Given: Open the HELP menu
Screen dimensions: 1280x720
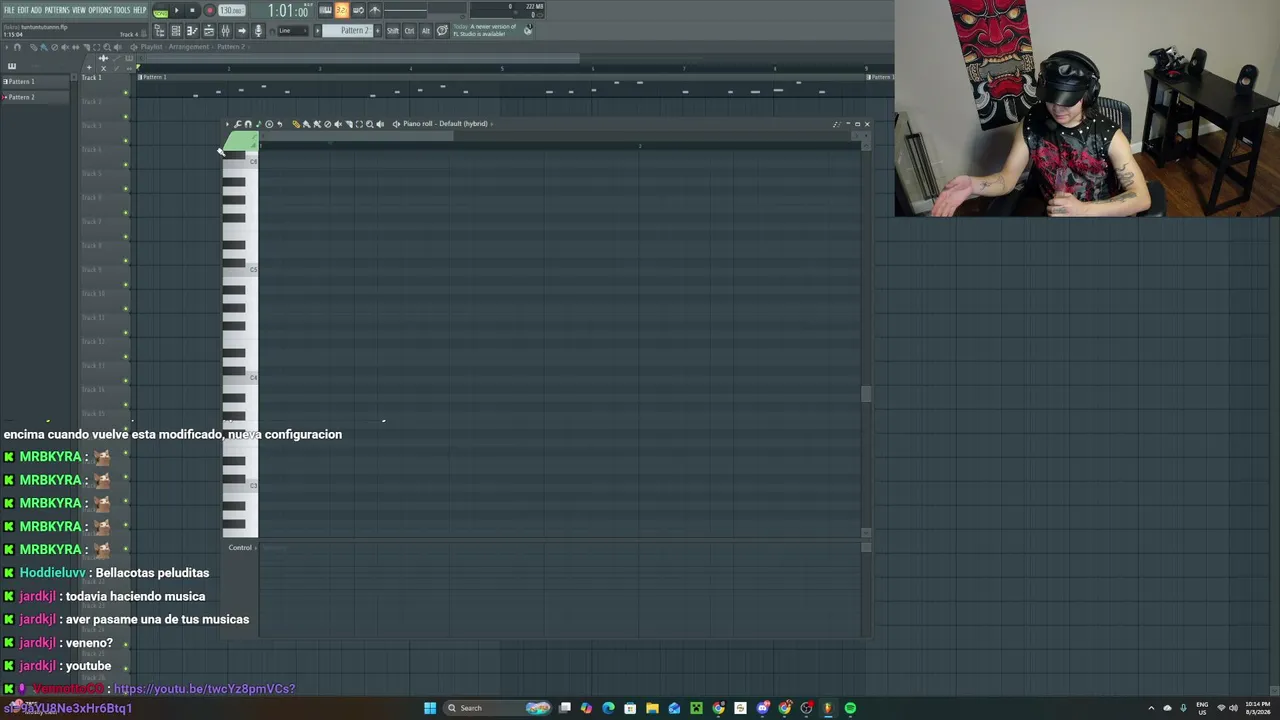Looking at the screenshot, I should tap(140, 10).
